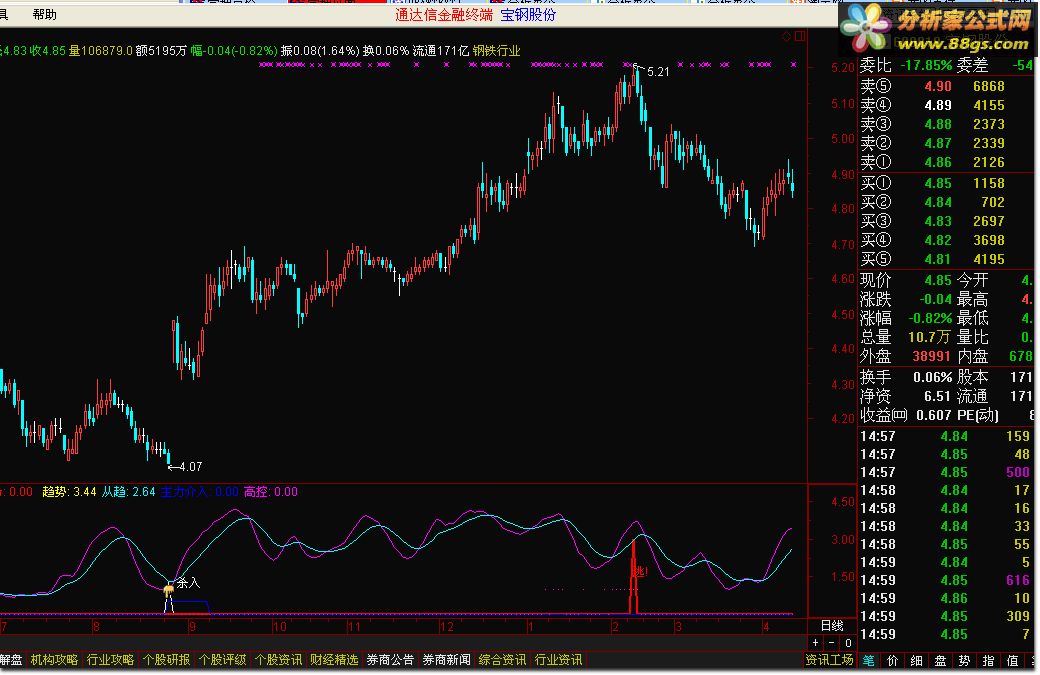The width and height of the screenshot is (1040, 675).
Task: Click the 收益(四) 0.607 field
Action: pyautogui.click(x=906, y=415)
